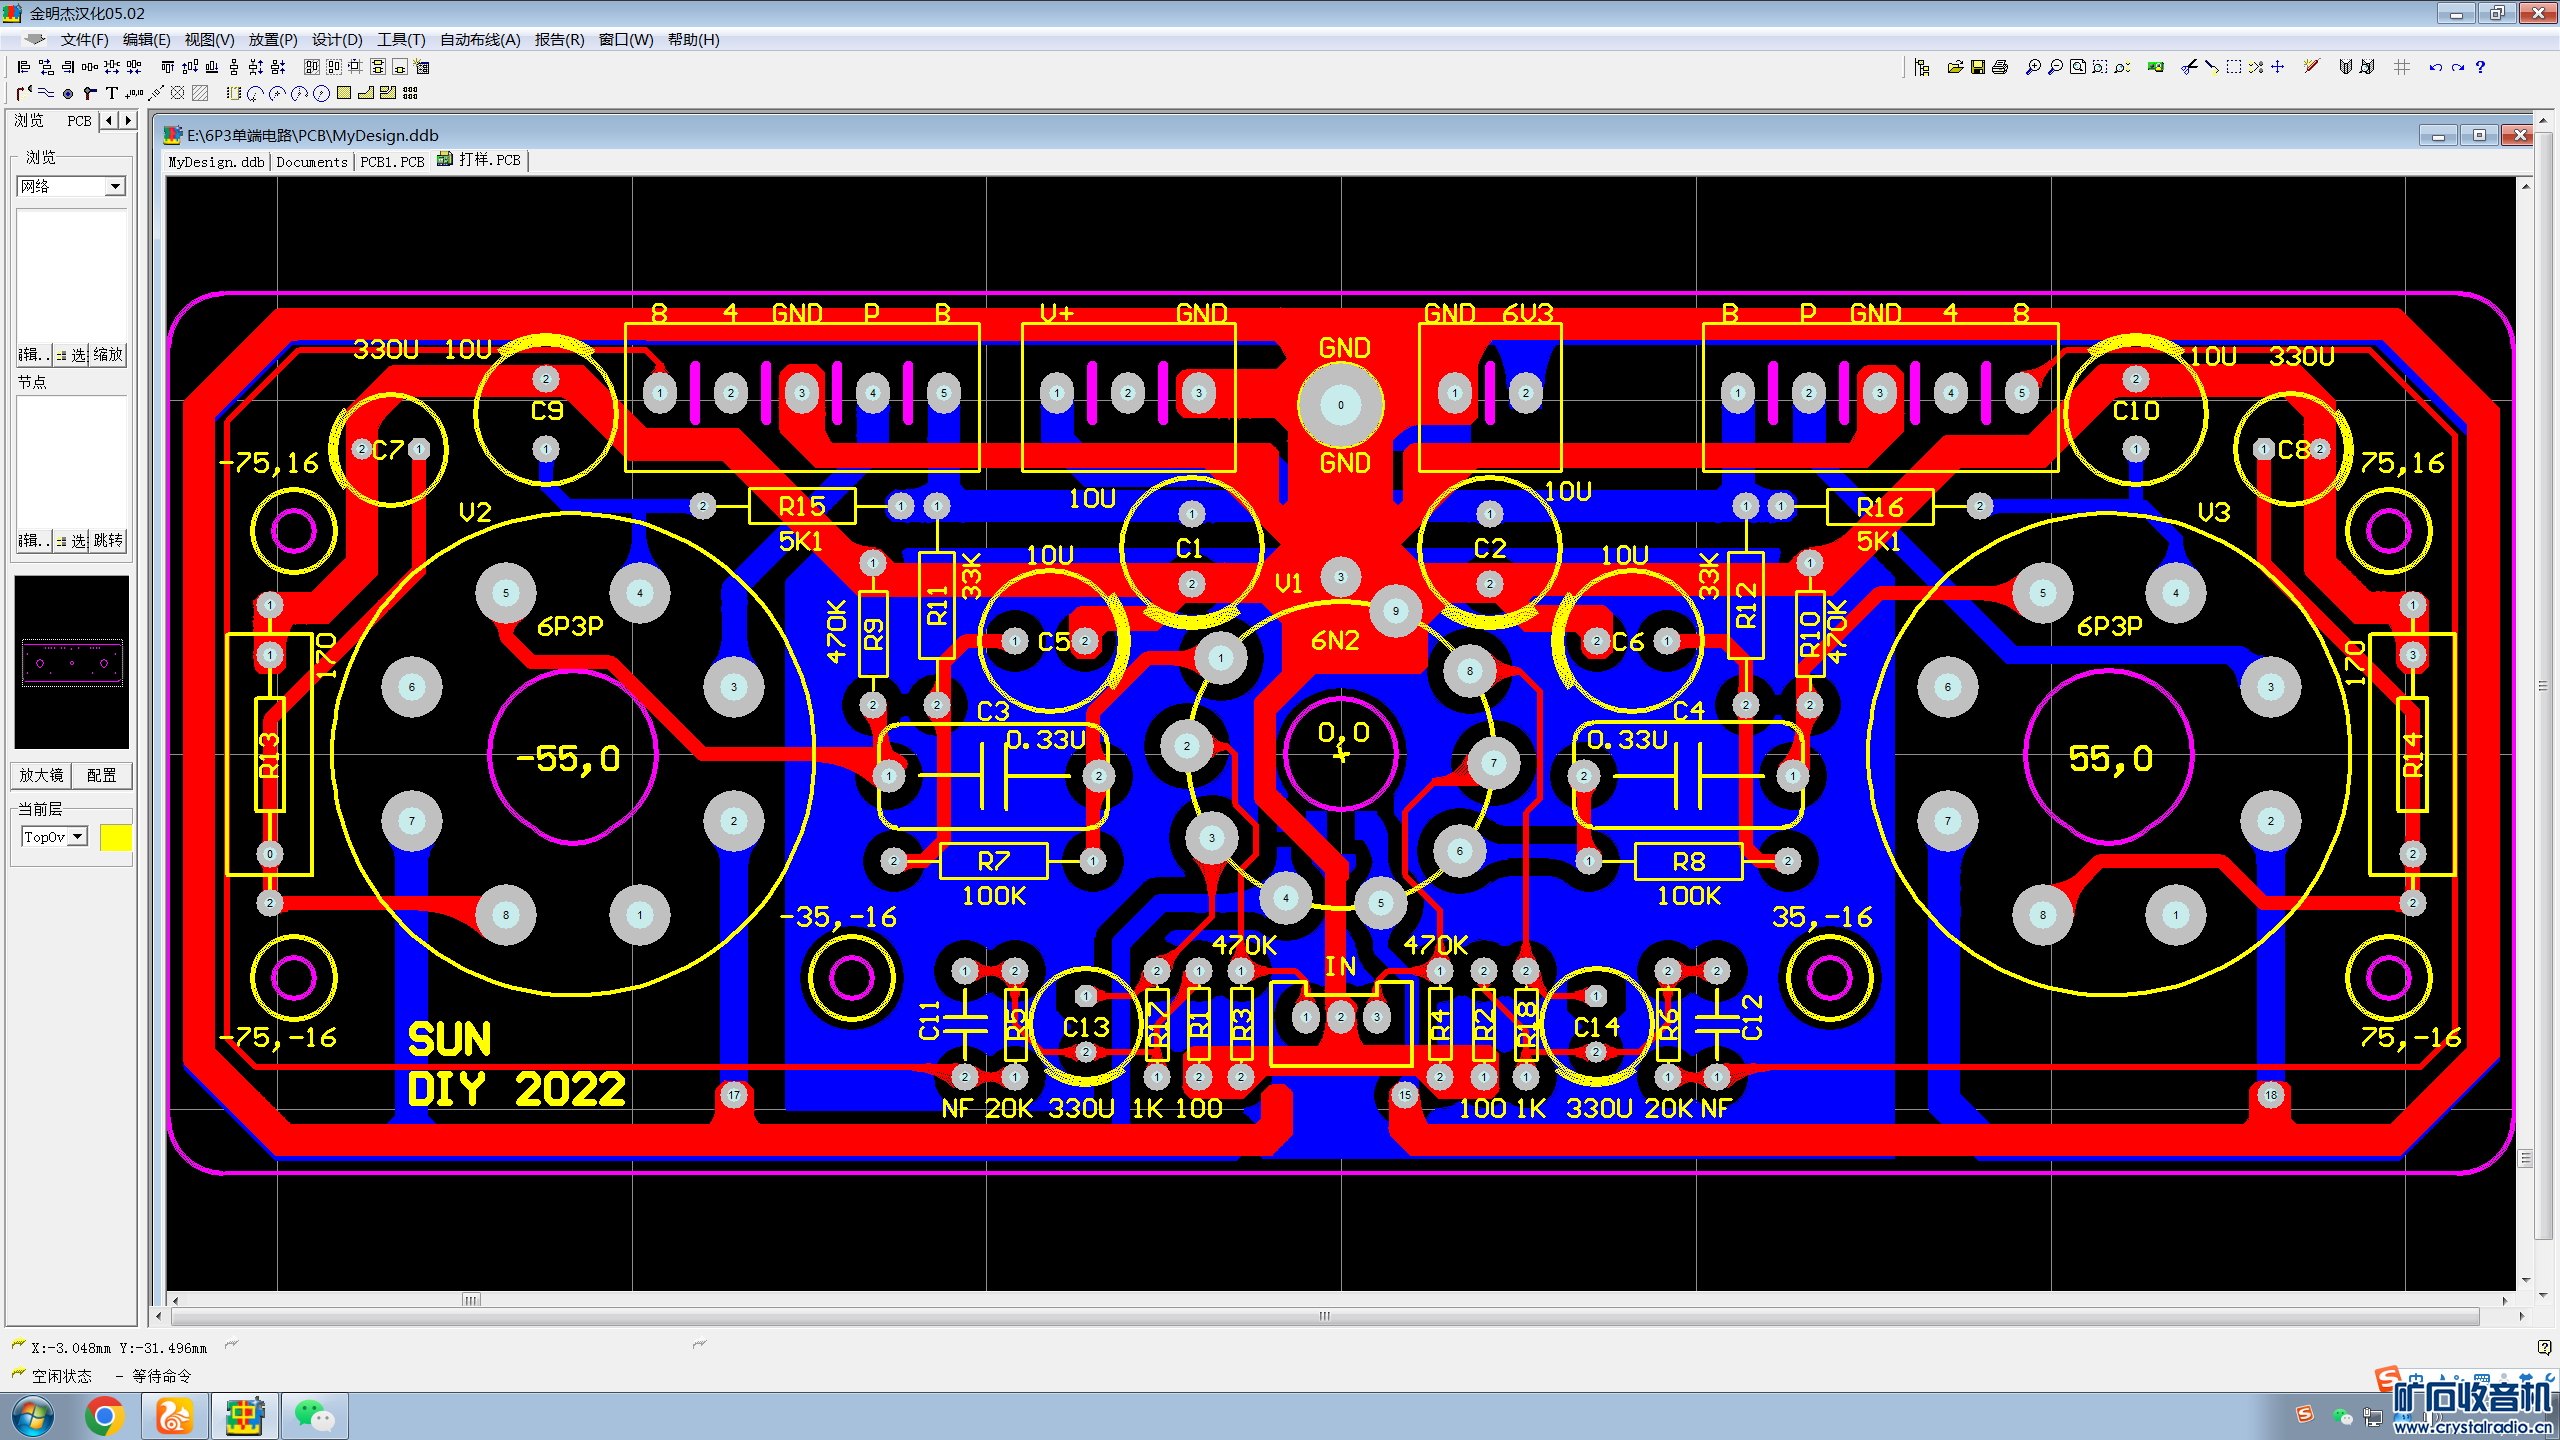Click the 跳转 button in nodes section
This screenshot has width=2560, height=1440.
108,540
